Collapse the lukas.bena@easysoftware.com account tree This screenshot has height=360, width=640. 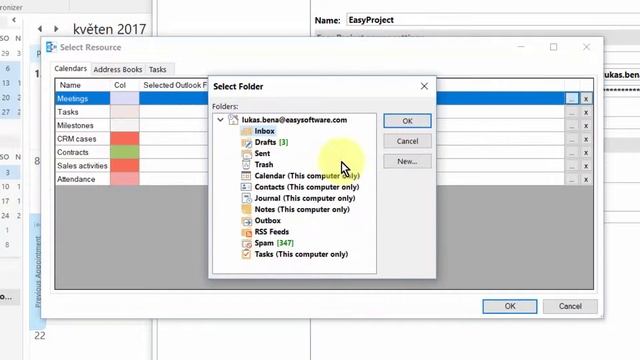point(220,120)
